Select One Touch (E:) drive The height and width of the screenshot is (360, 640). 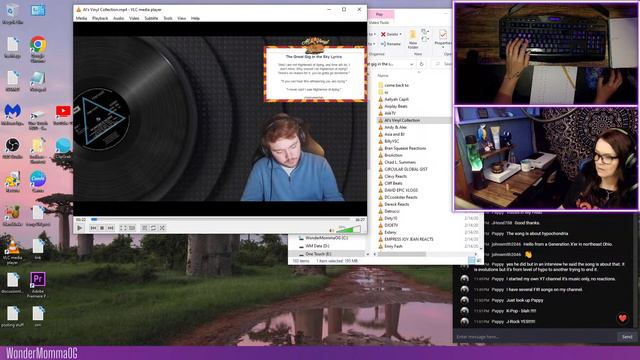point(315,254)
